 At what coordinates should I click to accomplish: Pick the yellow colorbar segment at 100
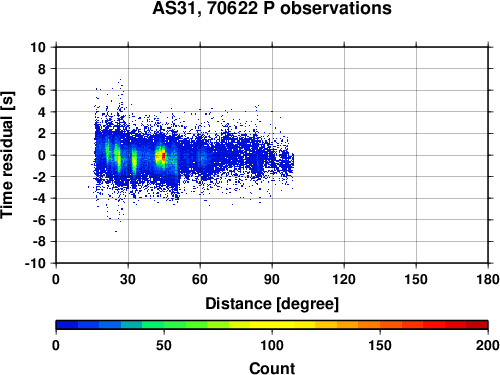pos(272,325)
